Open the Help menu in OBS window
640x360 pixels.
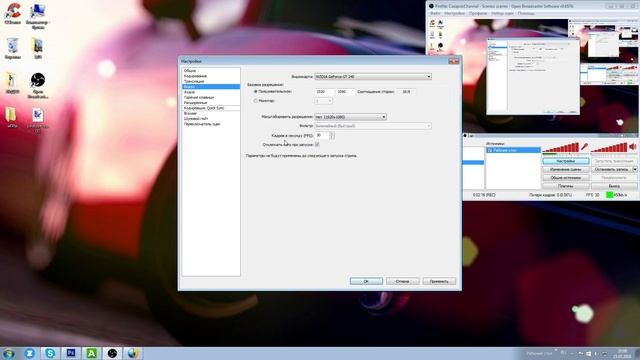click(526, 13)
